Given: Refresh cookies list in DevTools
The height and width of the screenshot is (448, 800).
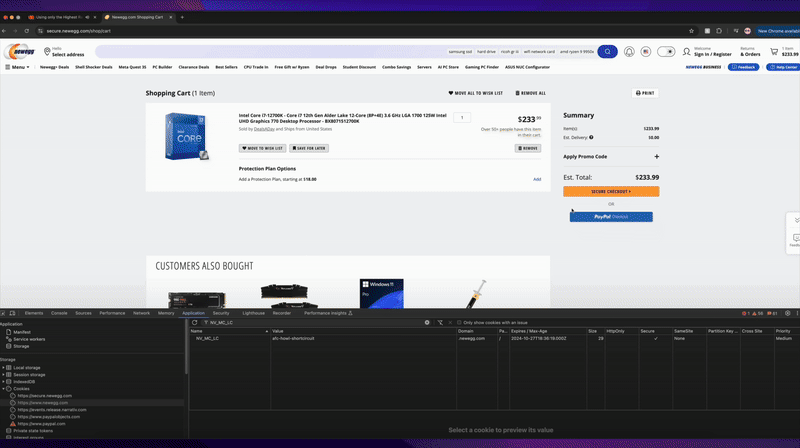Looking at the screenshot, I should point(193,323).
